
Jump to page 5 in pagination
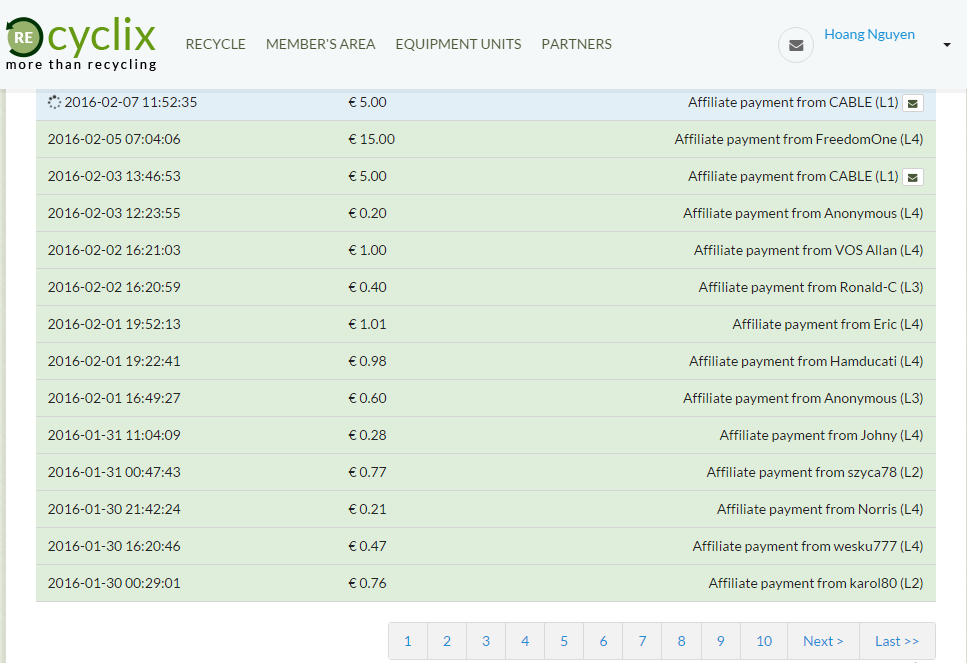[564, 641]
